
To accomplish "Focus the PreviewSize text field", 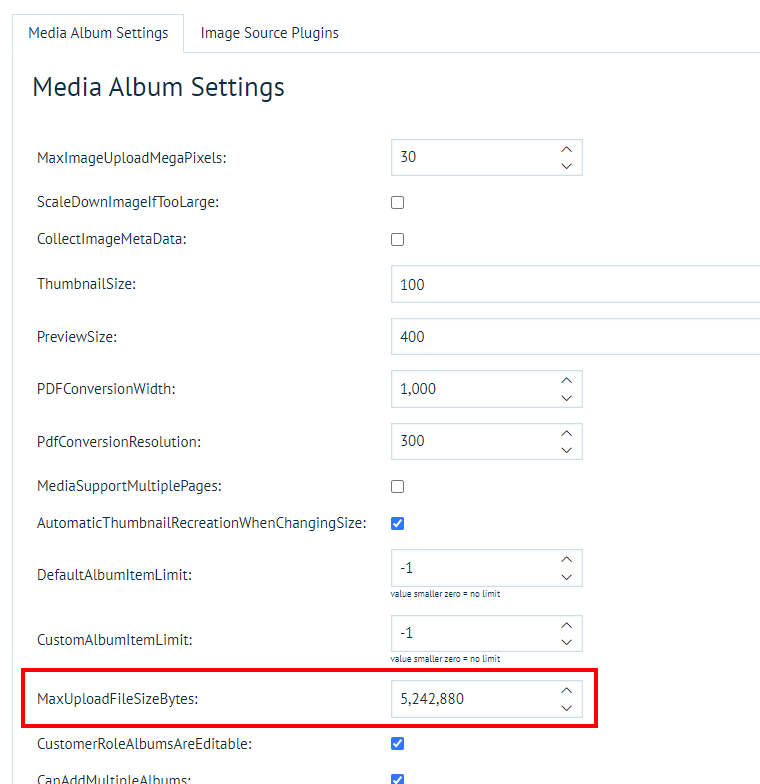I will point(575,337).
